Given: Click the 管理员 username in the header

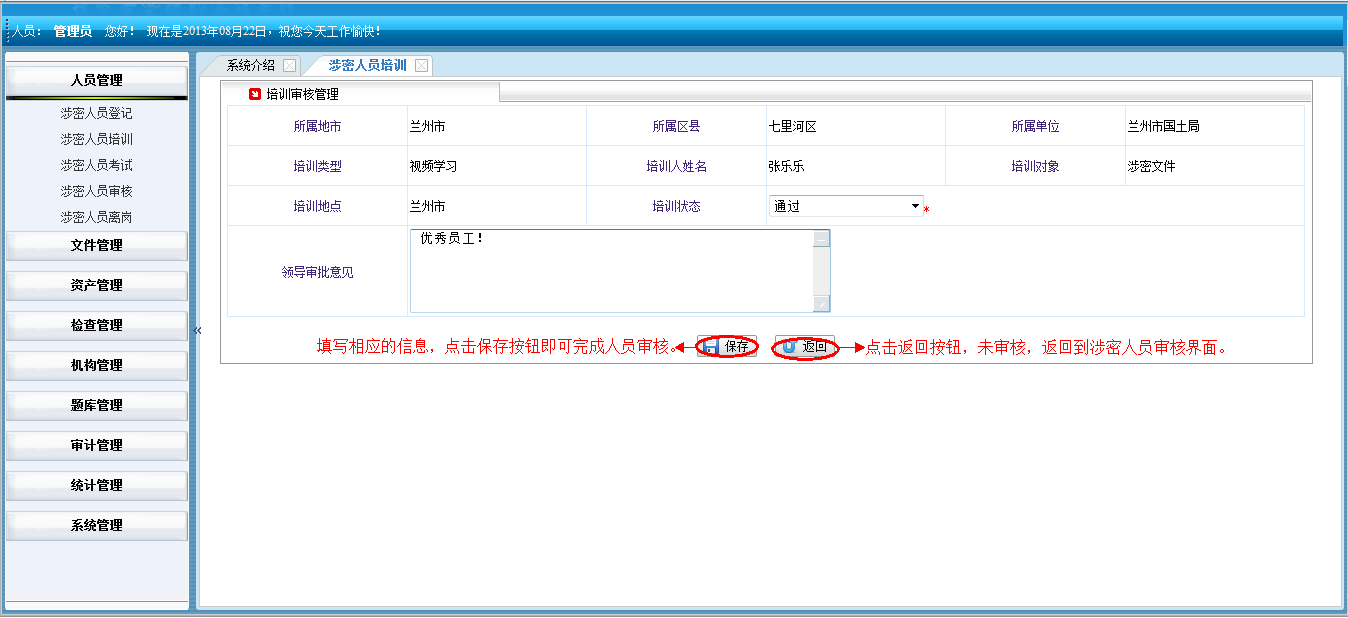Looking at the screenshot, I should (73, 32).
